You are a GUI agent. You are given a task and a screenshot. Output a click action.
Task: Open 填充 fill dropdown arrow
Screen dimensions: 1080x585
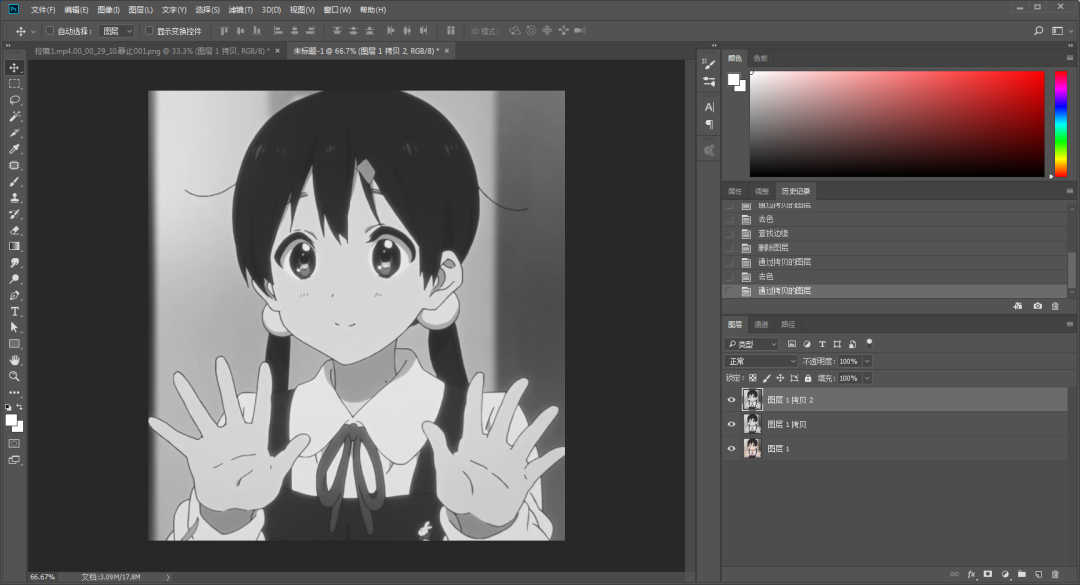click(867, 378)
